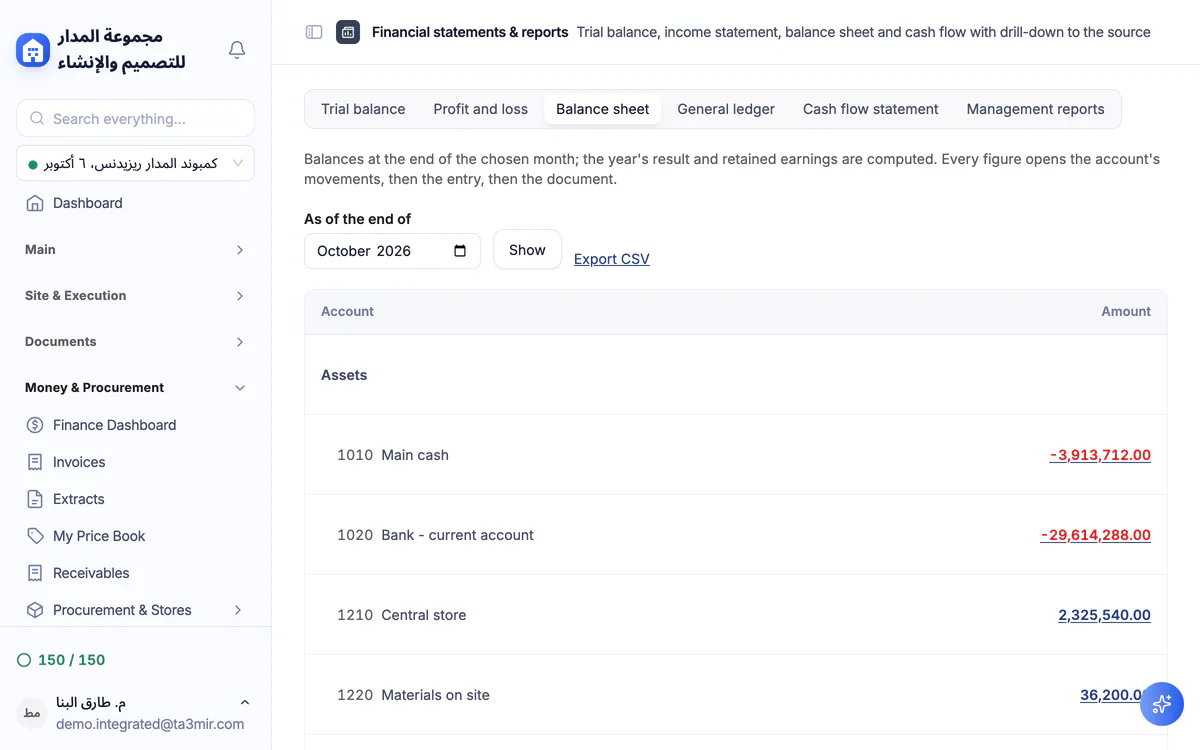This screenshot has height=750, width=1200.
Task: Click the 1220 Materials on site name
Action: [413, 695]
